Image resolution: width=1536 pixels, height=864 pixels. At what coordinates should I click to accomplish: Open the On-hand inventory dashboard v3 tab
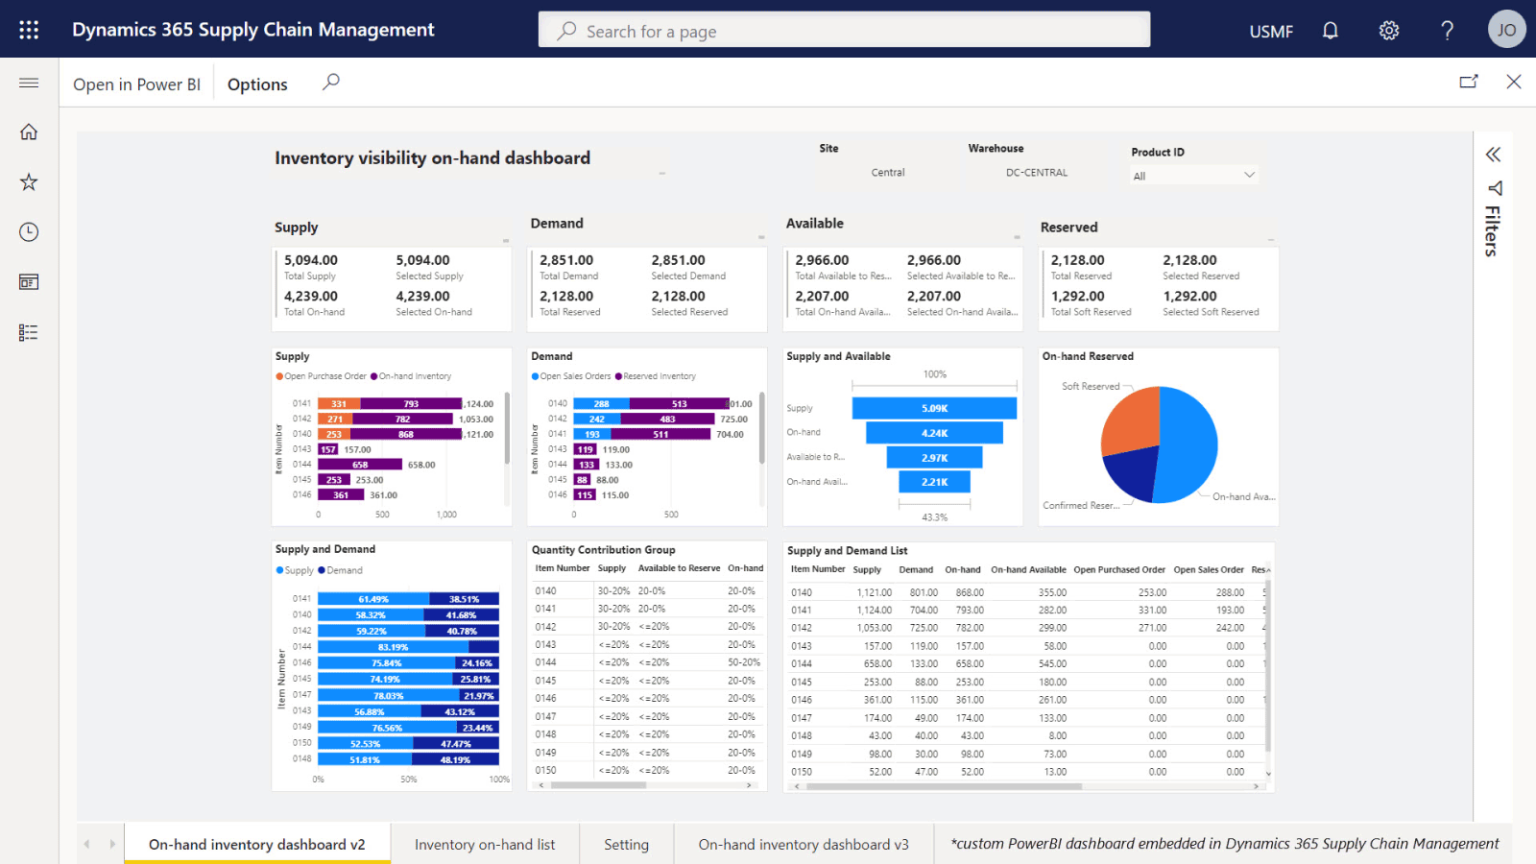tap(804, 844)
